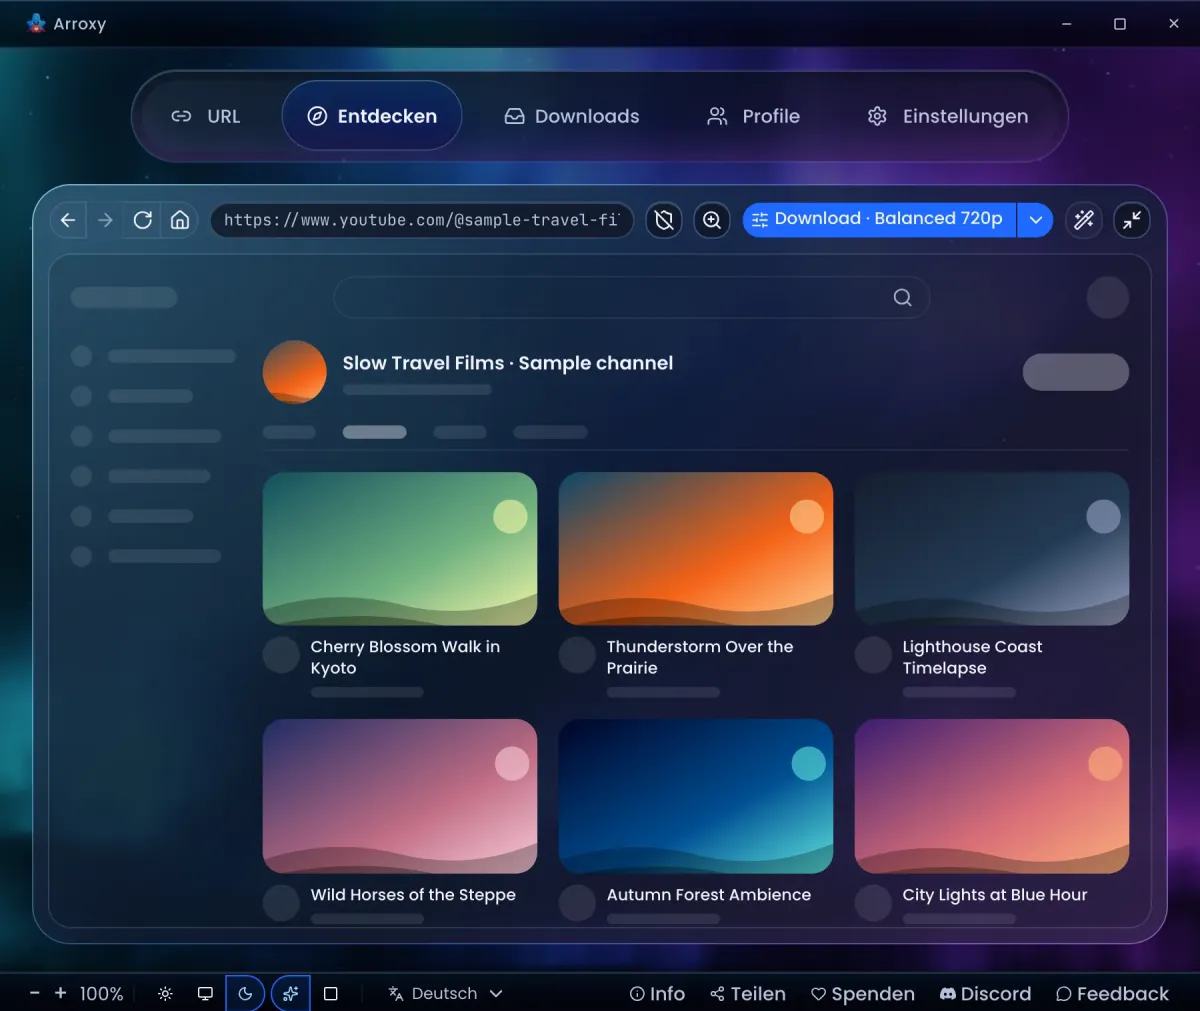Reload the page with the refresh icon
The image size is (1200, 1011).
click(143, 220)
